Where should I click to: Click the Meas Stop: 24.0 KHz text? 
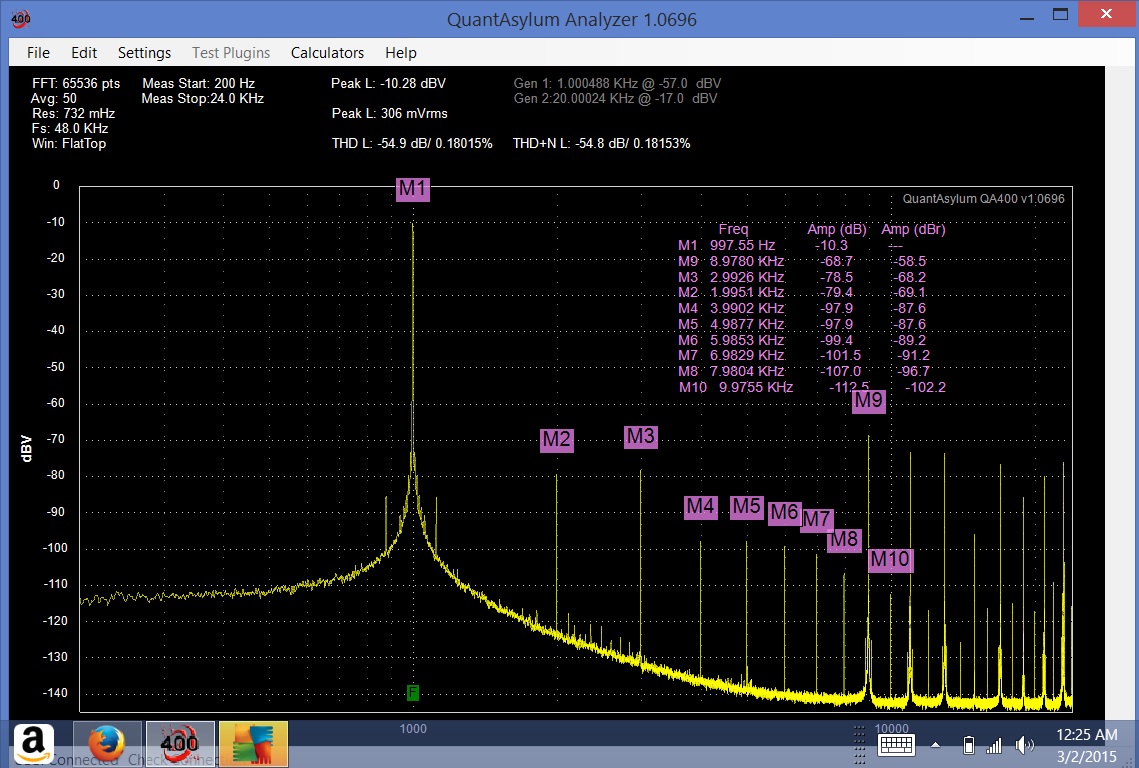pyautogui.click(x=203, y=99)
